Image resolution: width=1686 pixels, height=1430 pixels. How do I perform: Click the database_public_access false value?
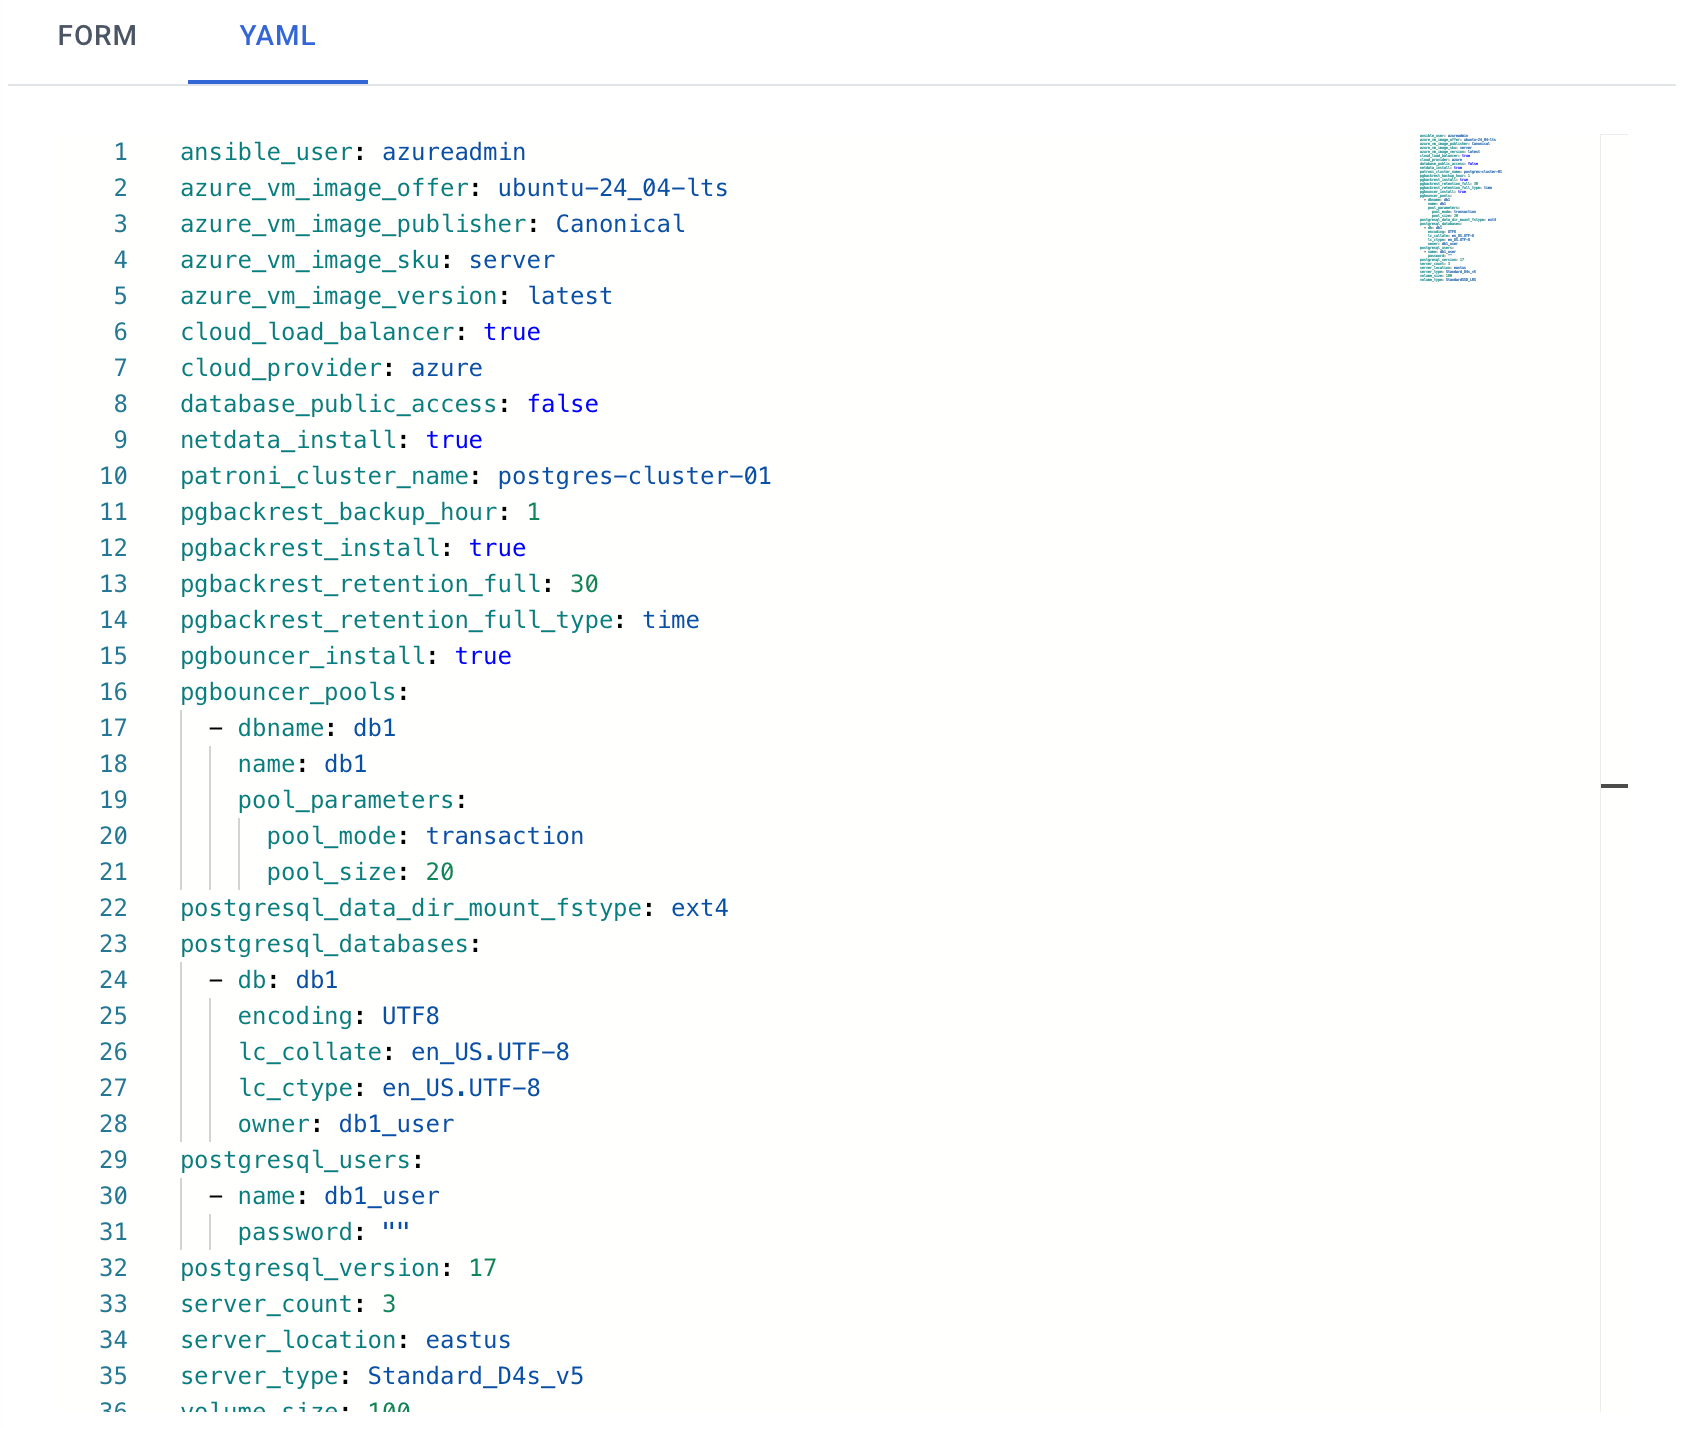(x=562, y=404)
